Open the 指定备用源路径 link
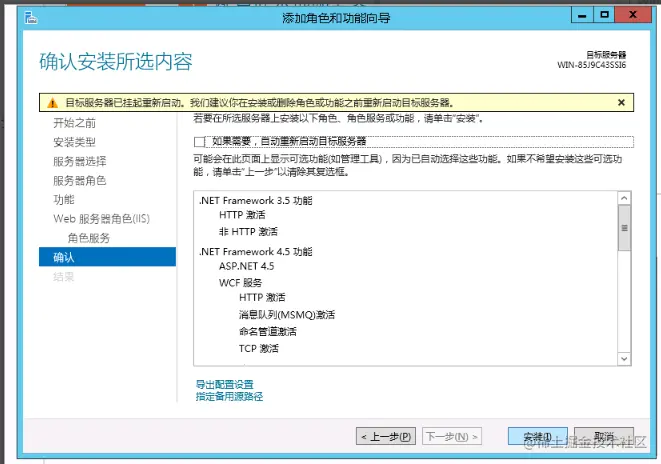The width and height of the screenshot is (661, 464). [x=229, y=397]
